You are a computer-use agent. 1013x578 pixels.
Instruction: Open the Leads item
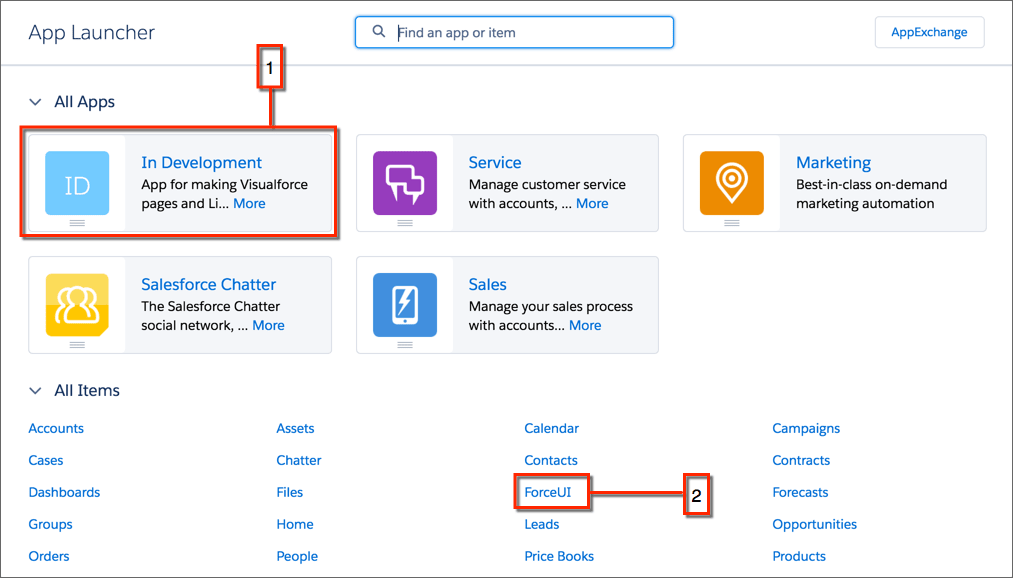click(x=542, y=524)
